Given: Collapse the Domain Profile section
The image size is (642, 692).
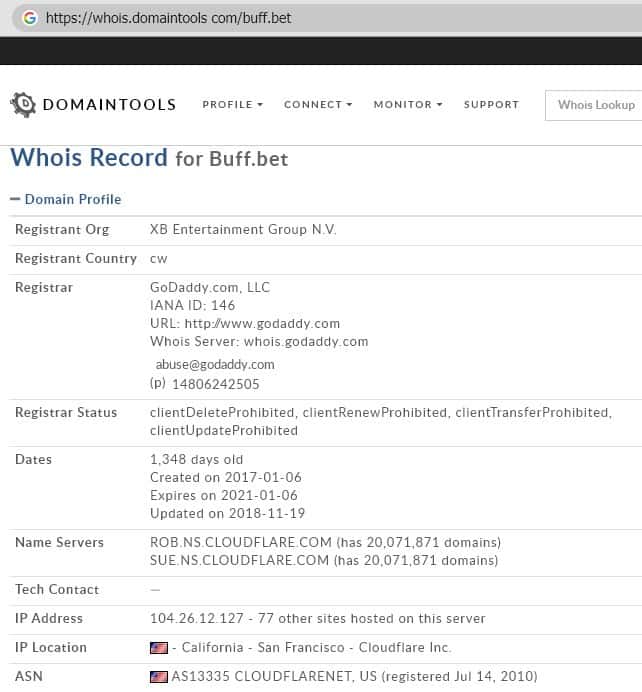Looking at the screenshot, I should [65, 199].
